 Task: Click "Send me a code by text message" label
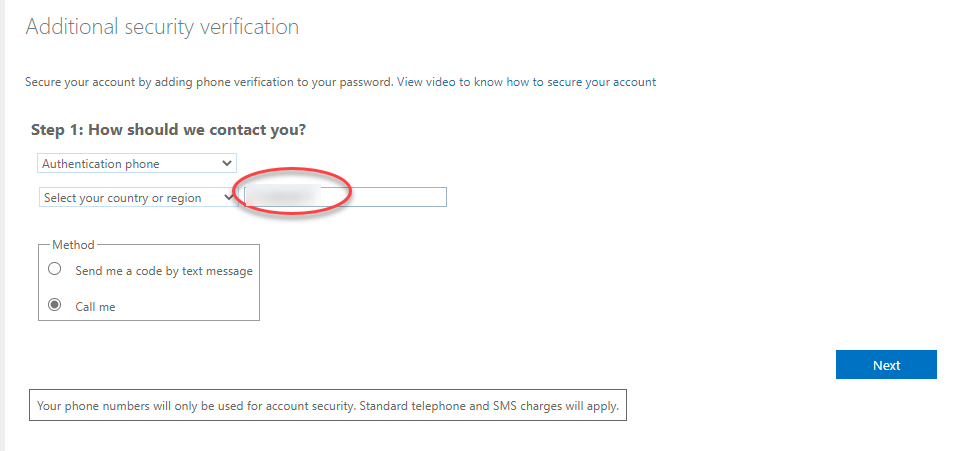164,271
